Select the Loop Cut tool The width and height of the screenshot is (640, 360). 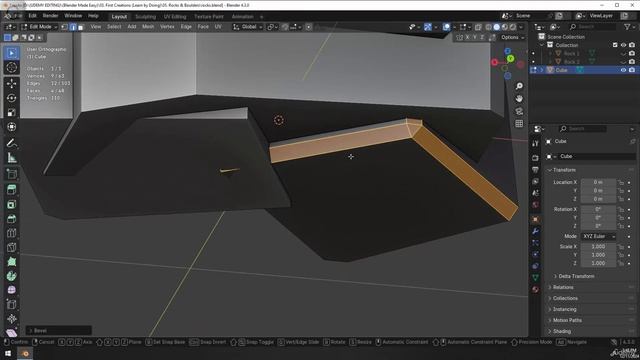11,233
